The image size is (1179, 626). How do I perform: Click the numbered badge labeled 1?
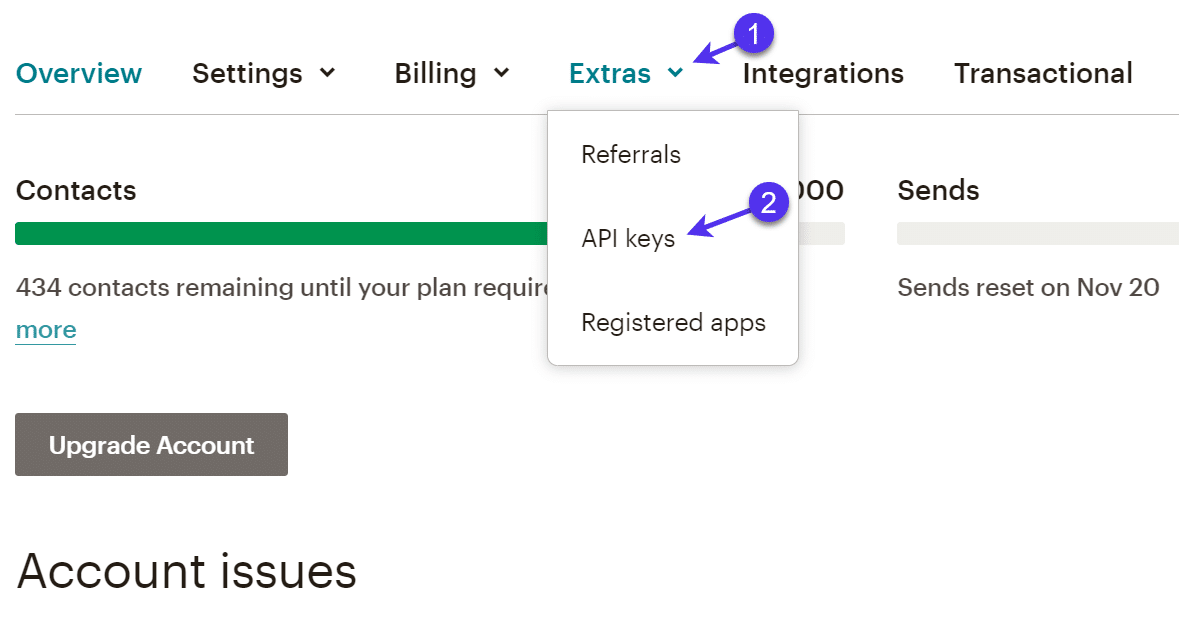(752, 33)
